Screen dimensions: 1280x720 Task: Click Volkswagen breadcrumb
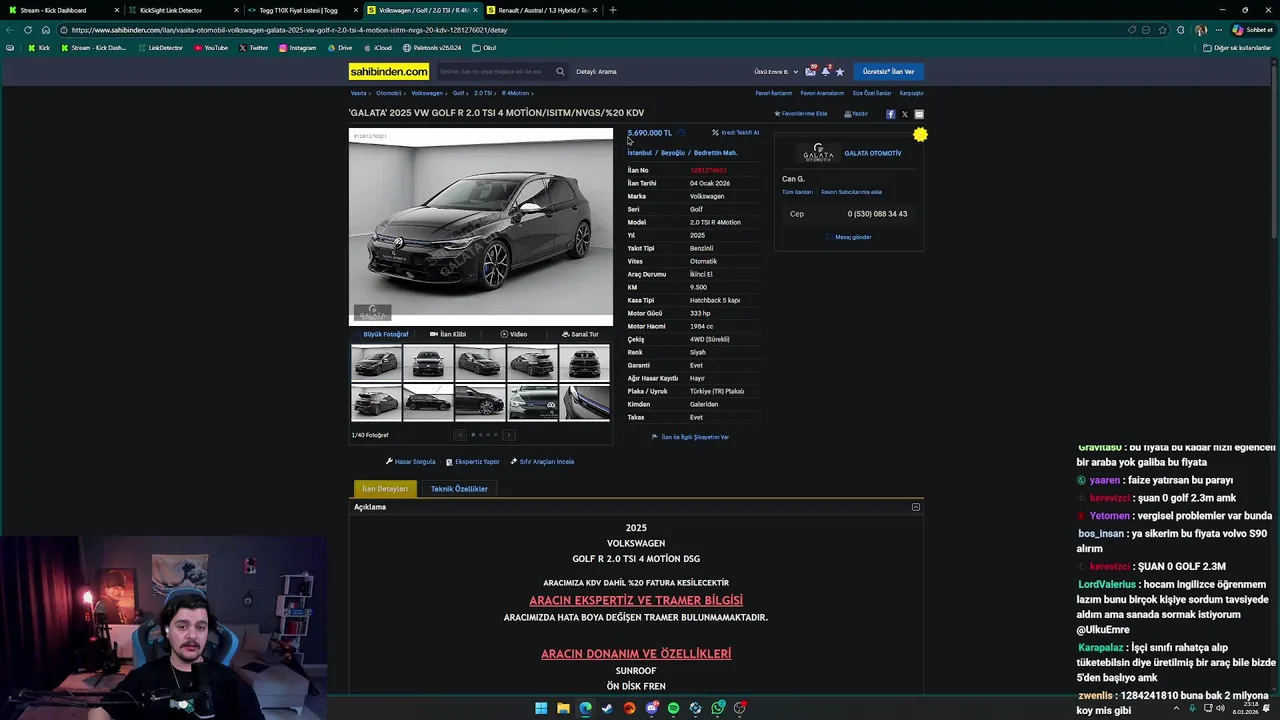coord(427,93)
